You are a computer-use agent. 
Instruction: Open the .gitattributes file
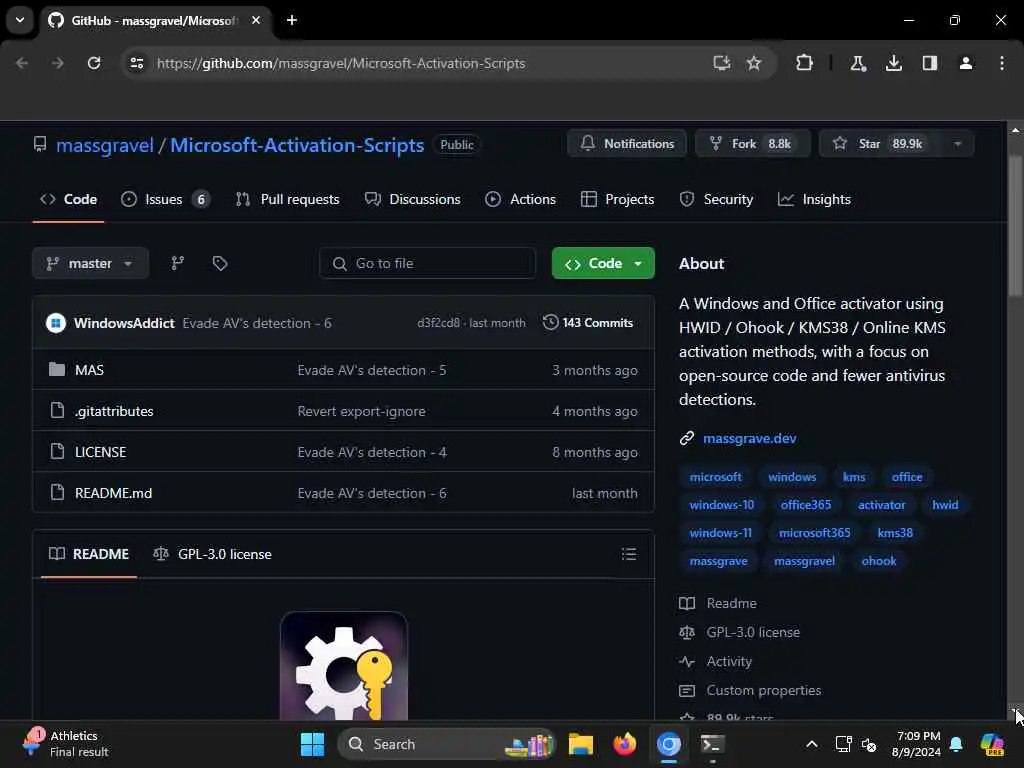pyautogui.click(x=114, y=411)
